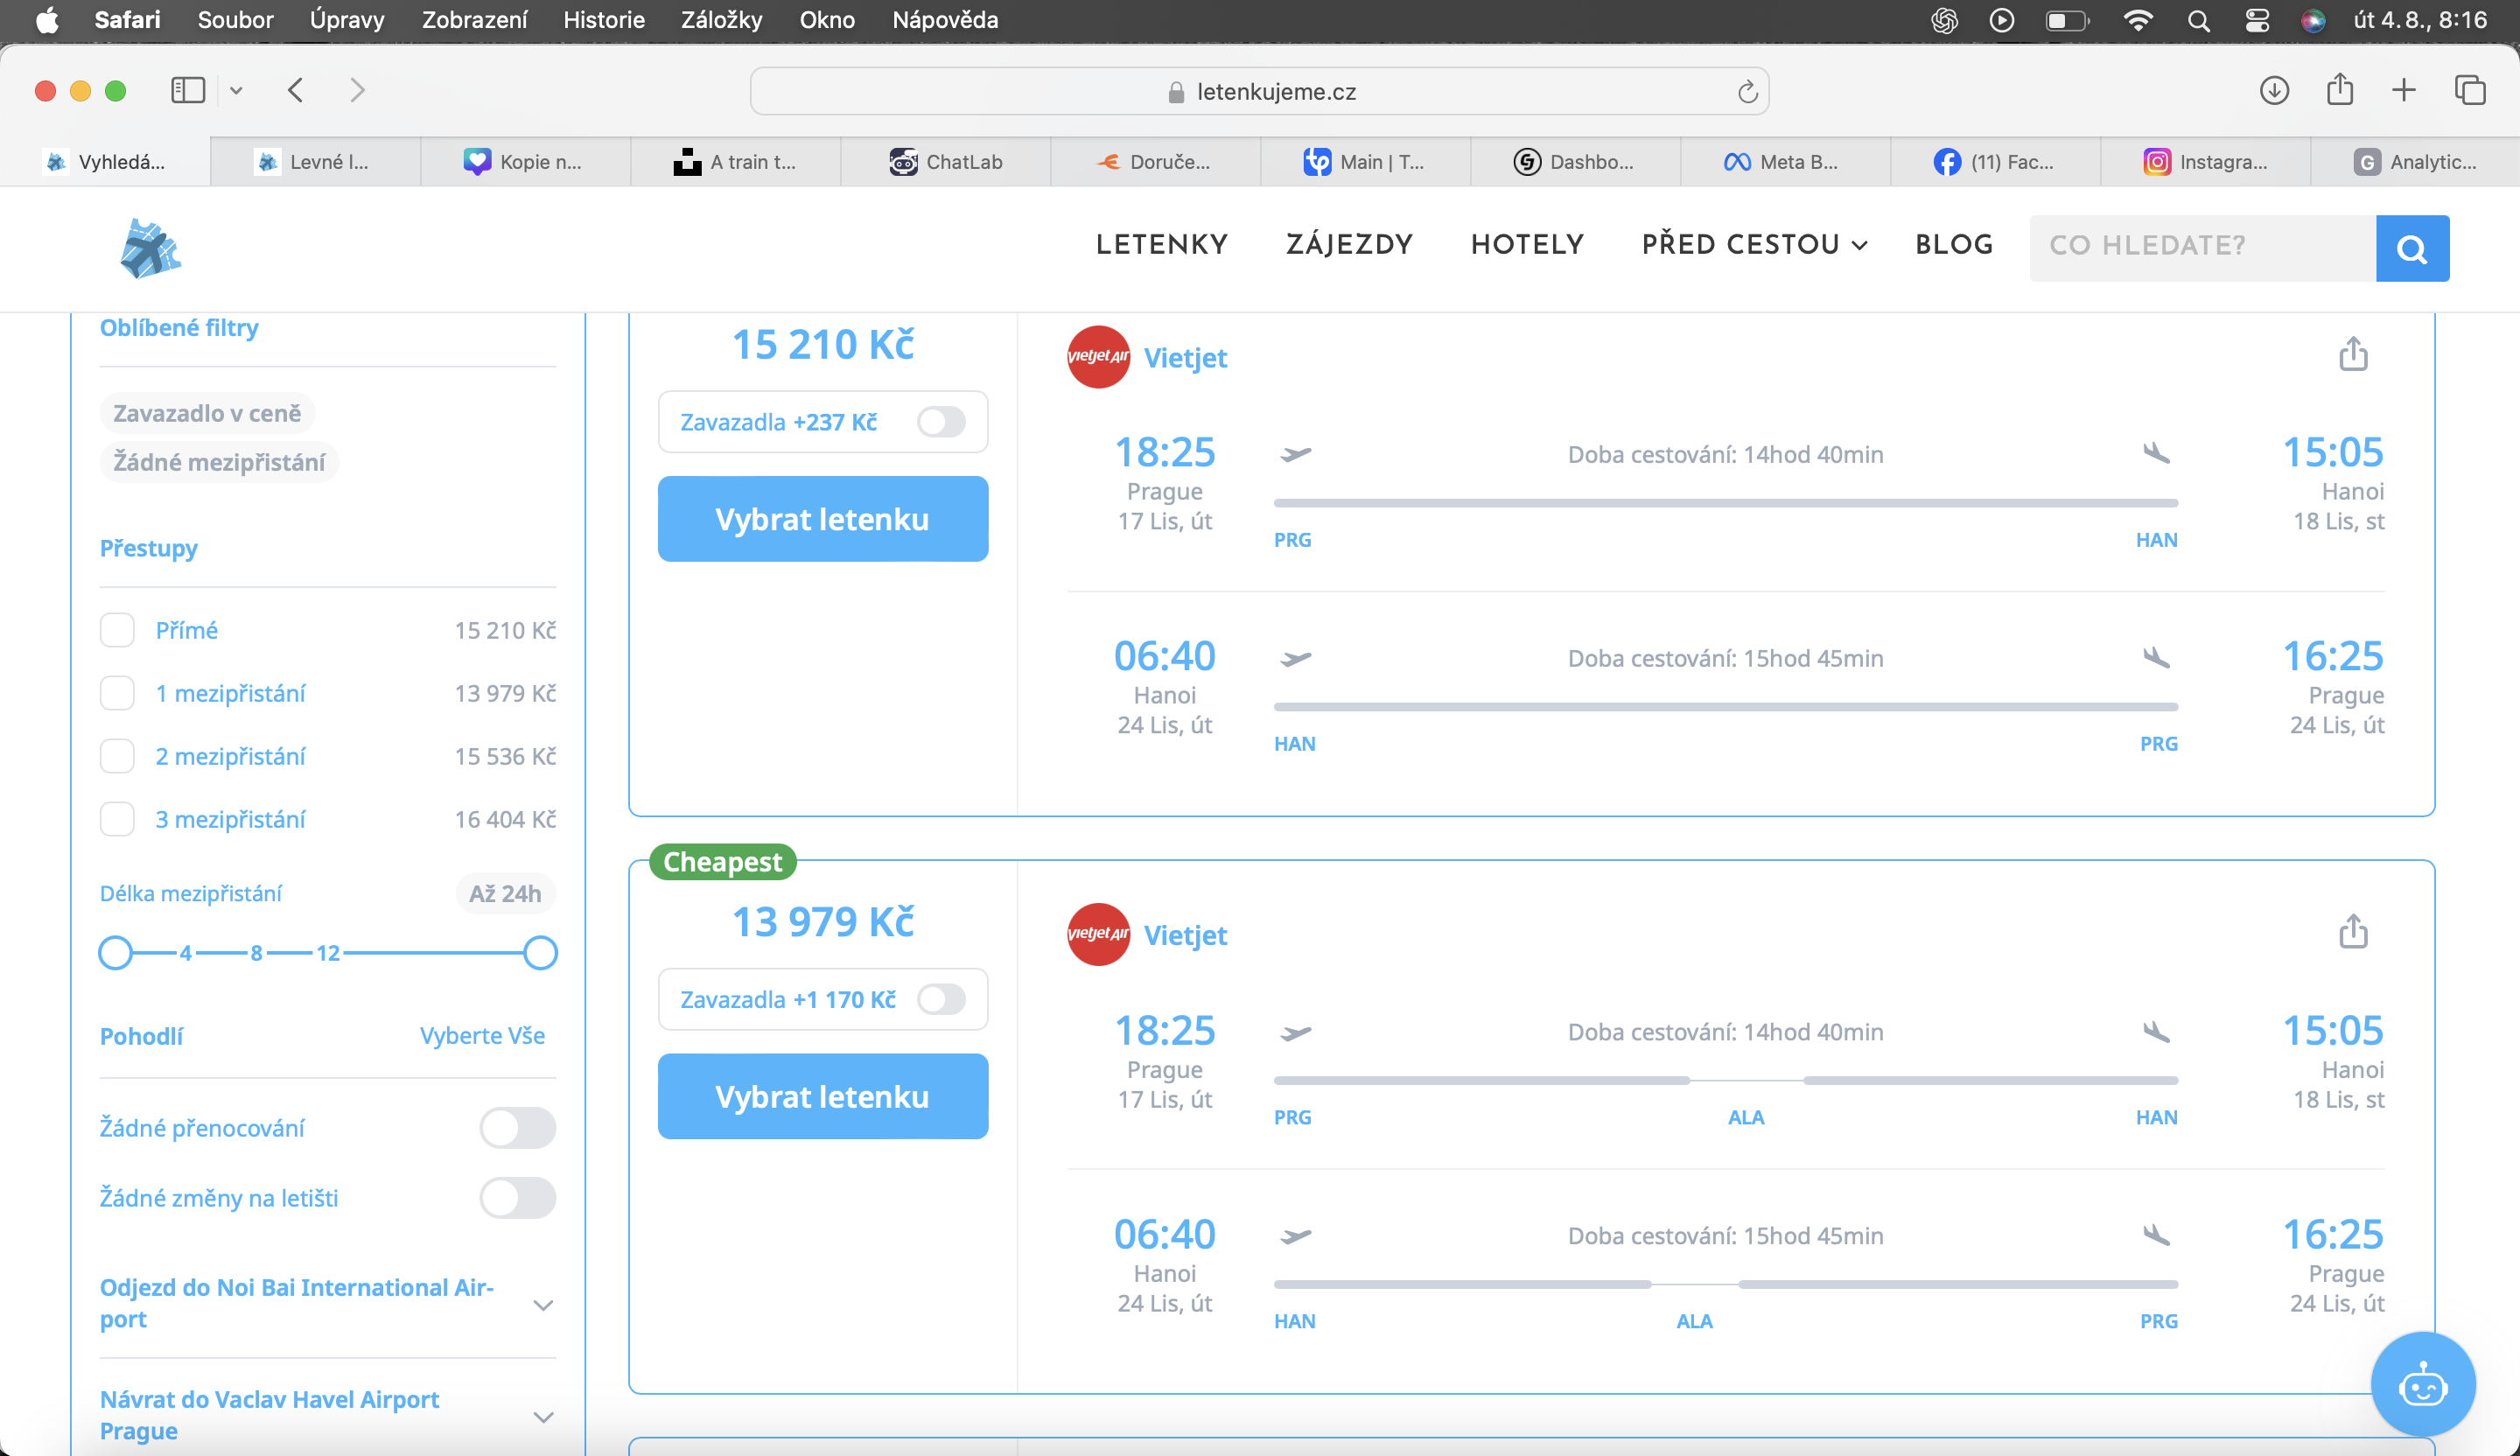Click the ChatGPT menu bar icon
The image size is (2520, 1456).
tap(1944, 20)
